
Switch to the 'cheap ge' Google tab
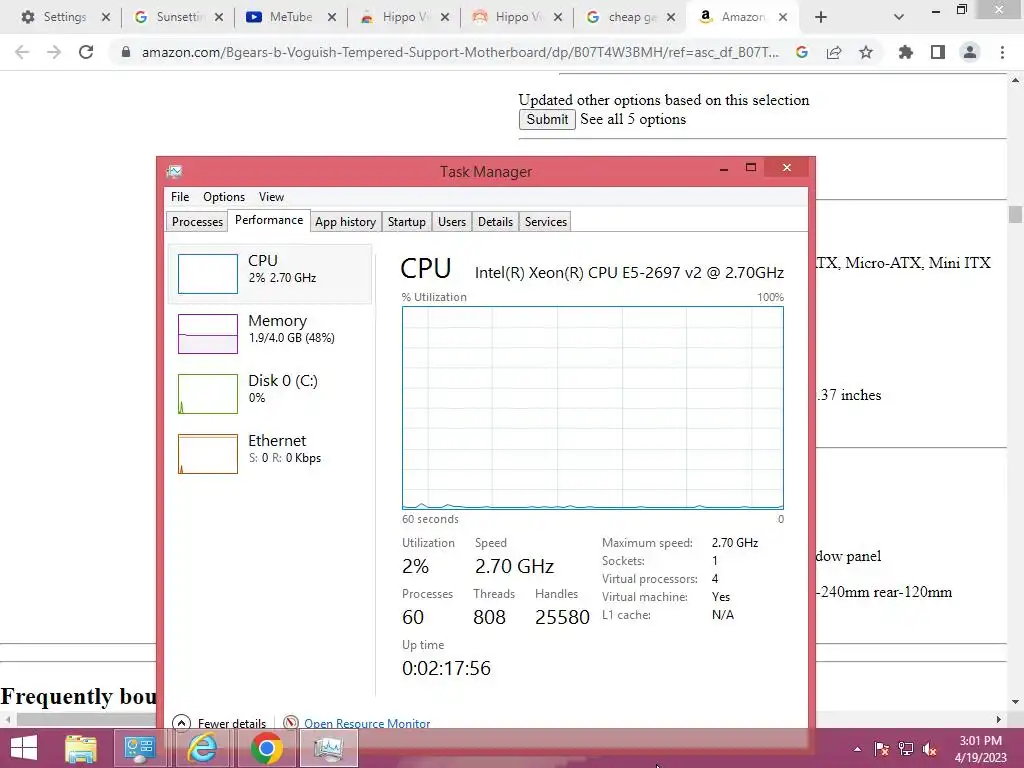(x=630, y=17)
